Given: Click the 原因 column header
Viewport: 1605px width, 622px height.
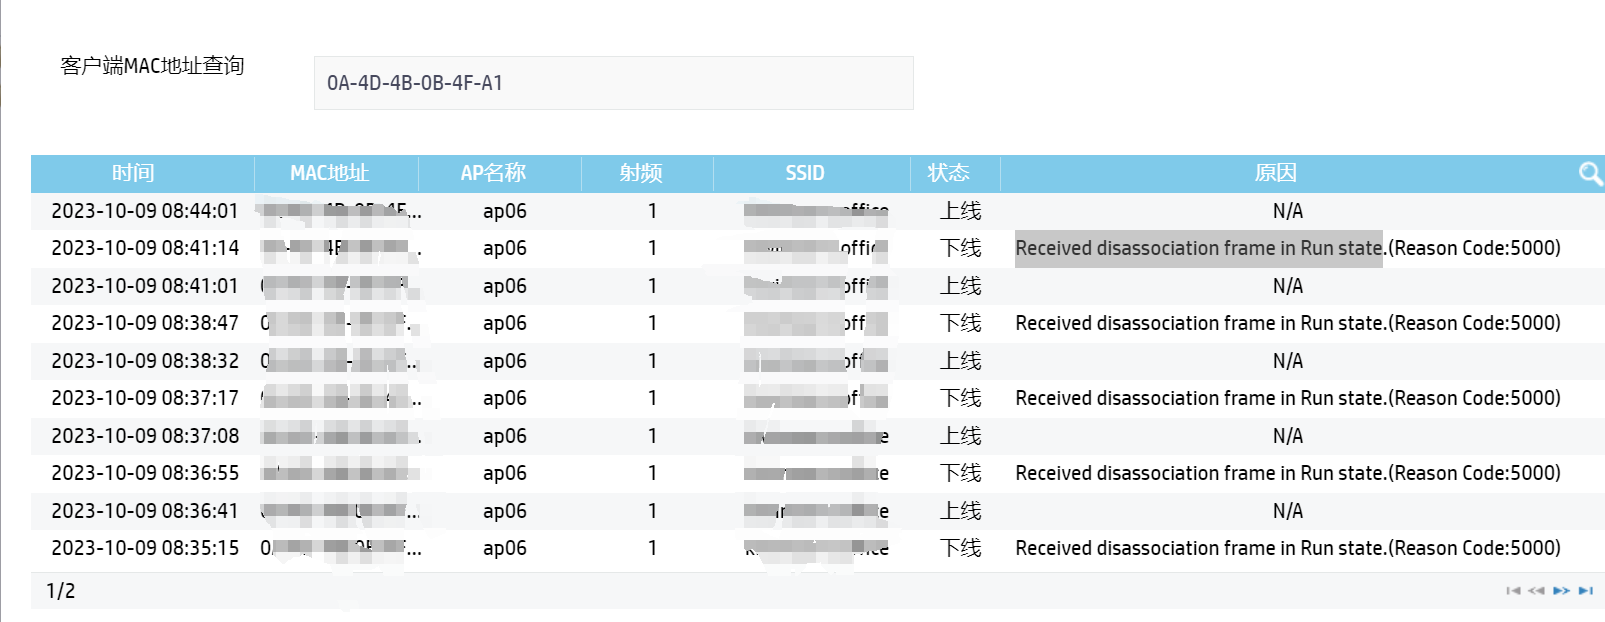Looking at the screenshot, I should [x=1275, y=173].
